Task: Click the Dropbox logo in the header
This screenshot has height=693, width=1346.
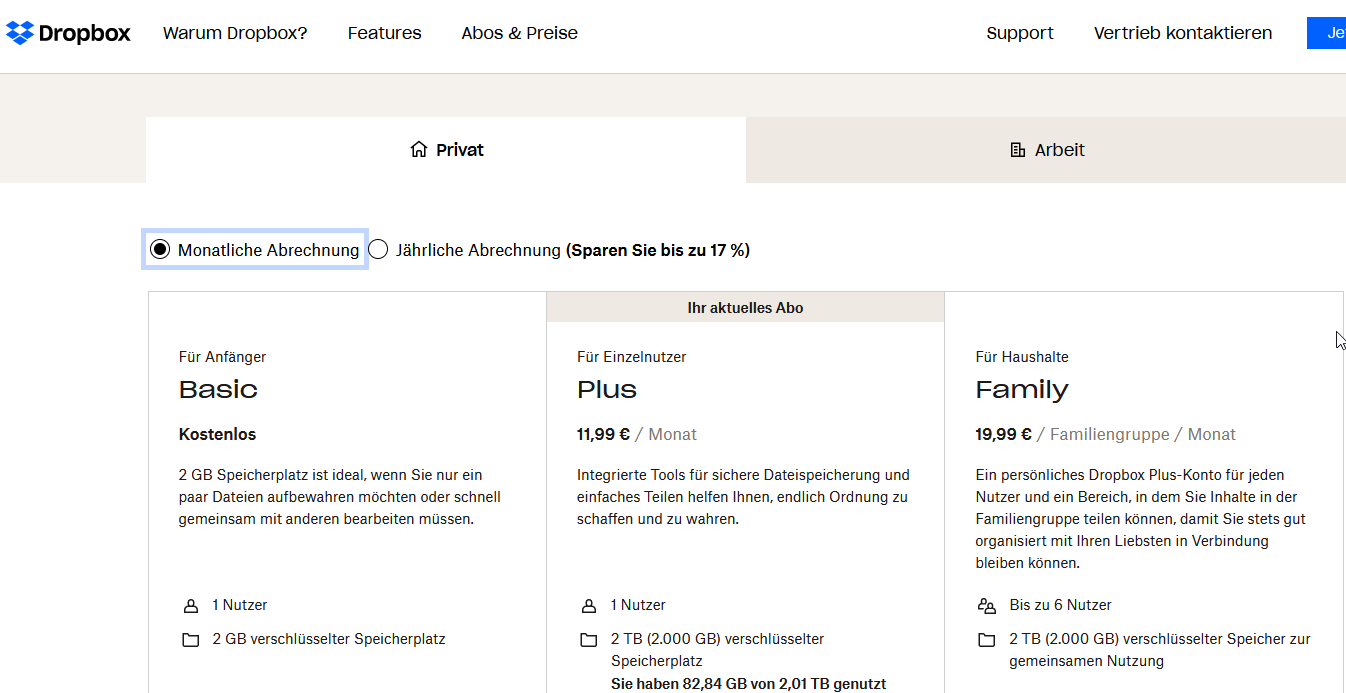Action: 68,33
